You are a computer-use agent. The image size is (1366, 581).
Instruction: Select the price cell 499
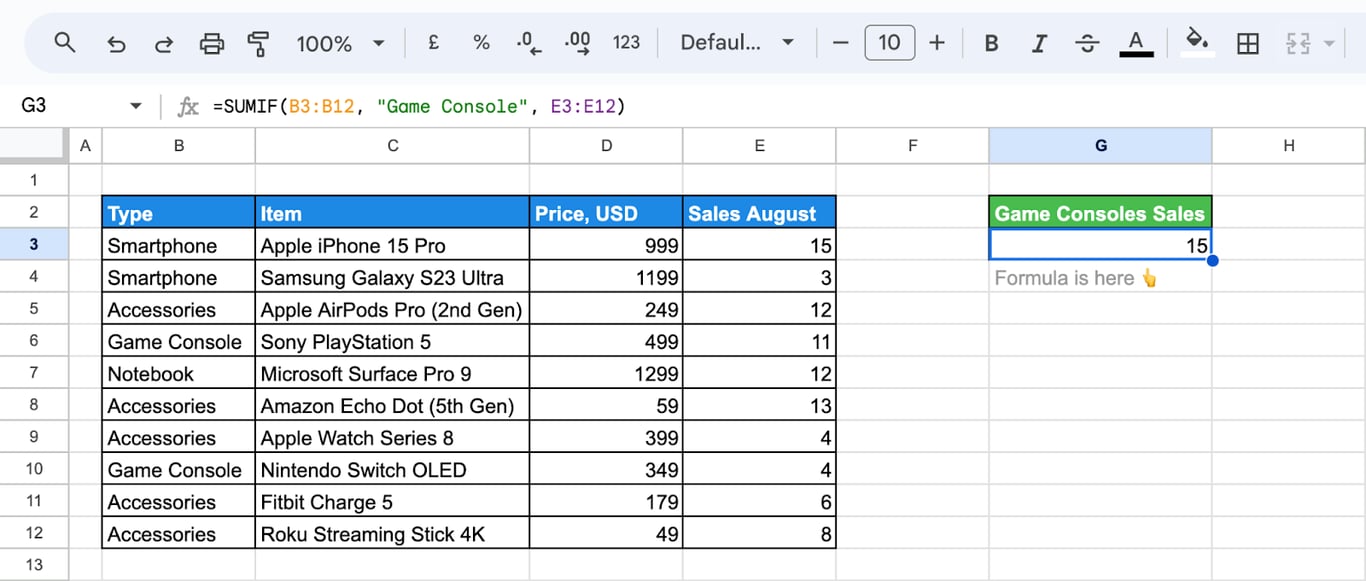pos(607,341)
